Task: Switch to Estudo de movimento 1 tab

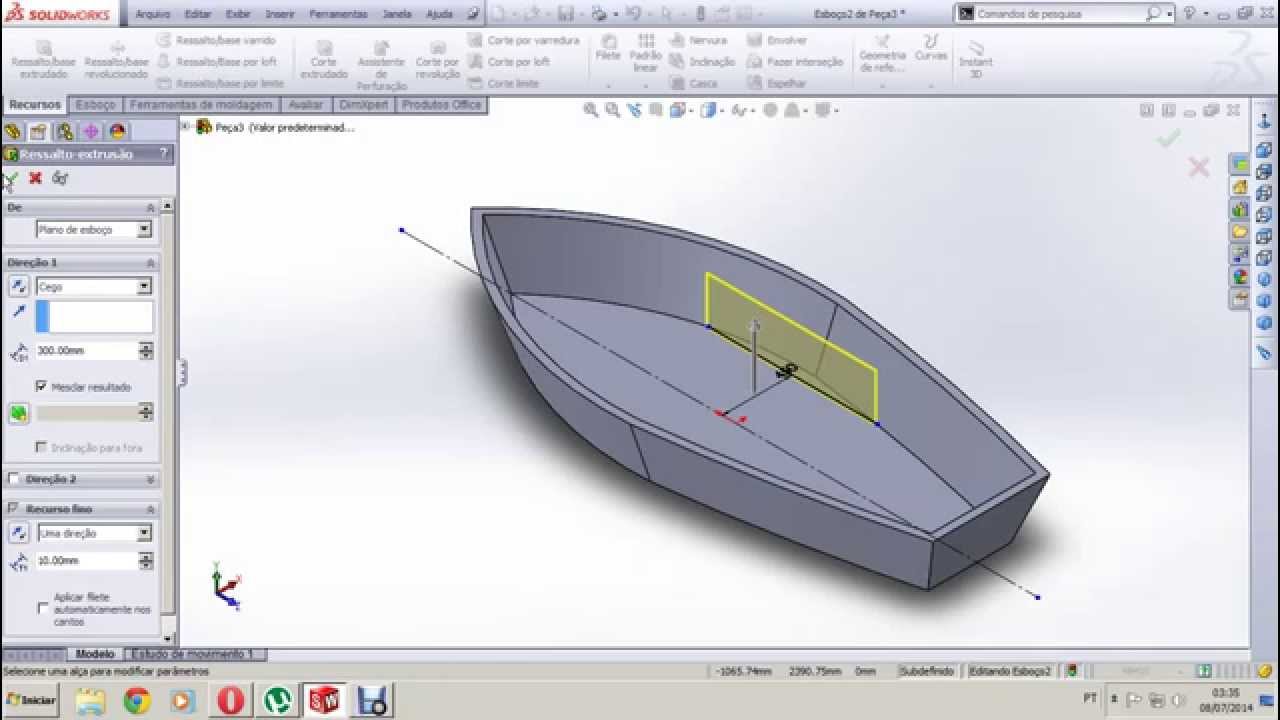Action: (x=193, y=654)
